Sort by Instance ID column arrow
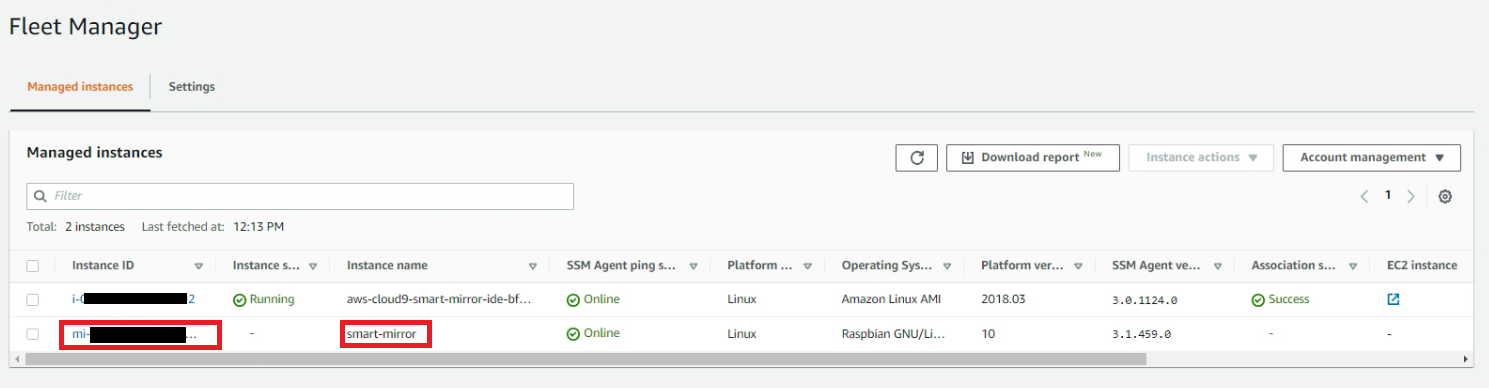1489x388 pixels. (198, 266)
